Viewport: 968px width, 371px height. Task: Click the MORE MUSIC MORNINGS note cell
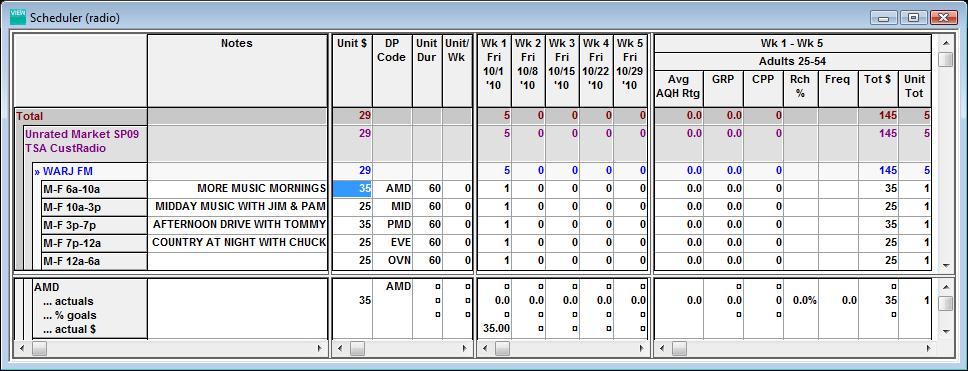pyautogui.click(x=237, y=189)
